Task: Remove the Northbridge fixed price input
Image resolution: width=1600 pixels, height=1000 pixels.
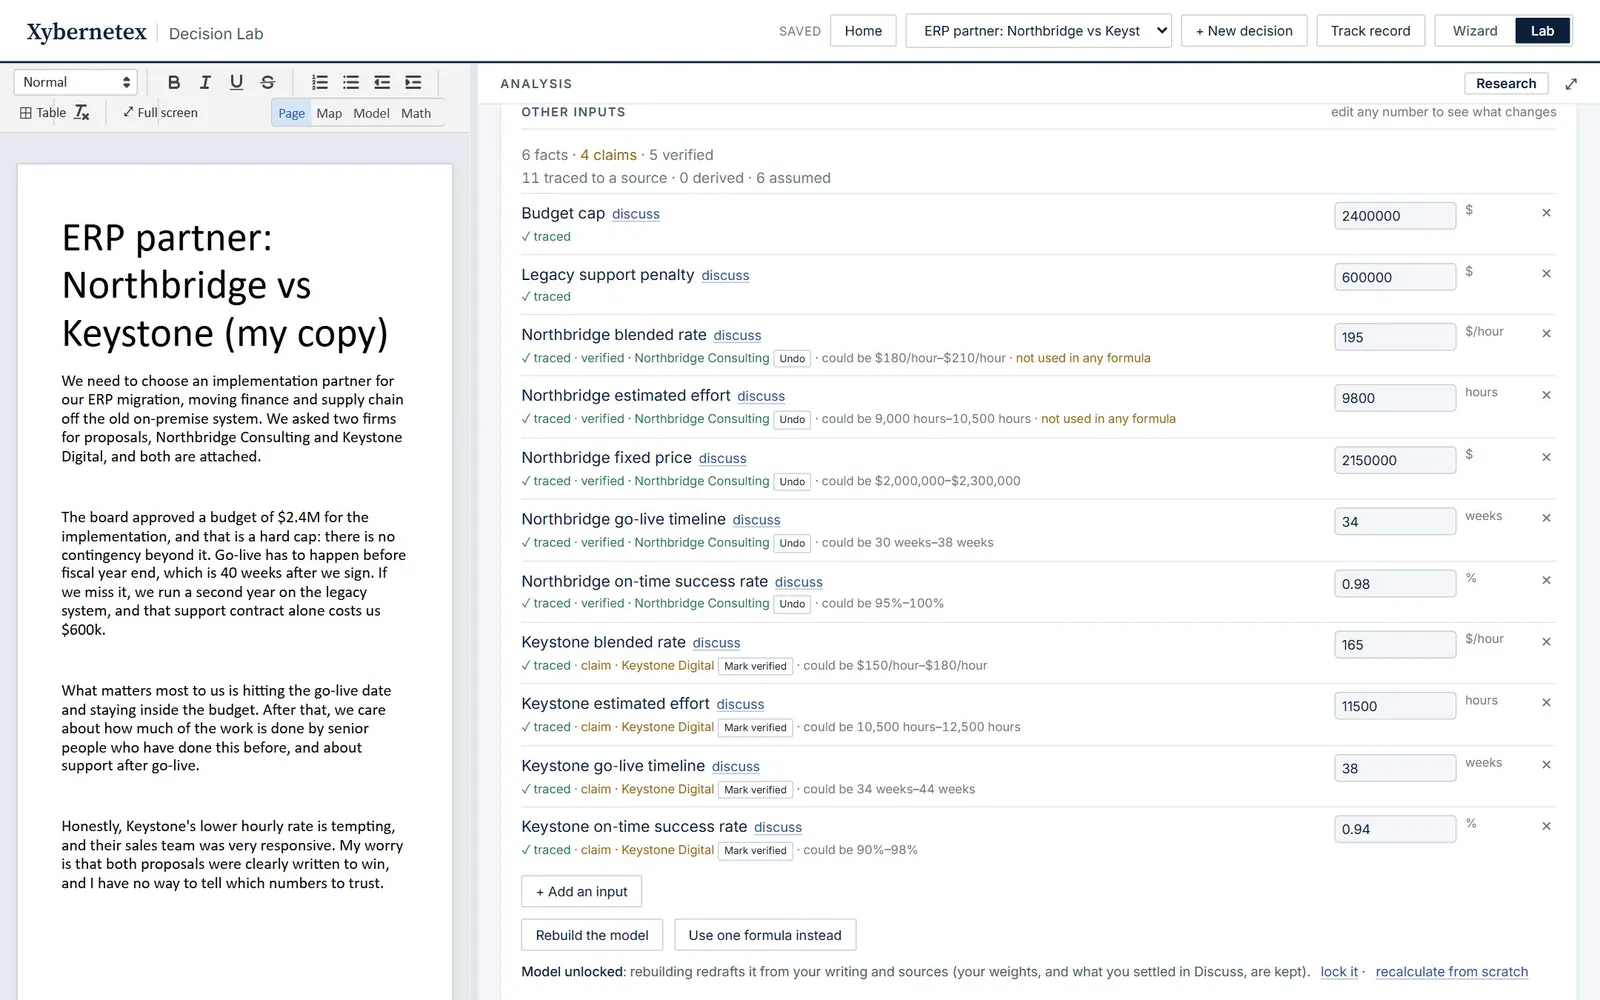Action: coord(1546,457)
